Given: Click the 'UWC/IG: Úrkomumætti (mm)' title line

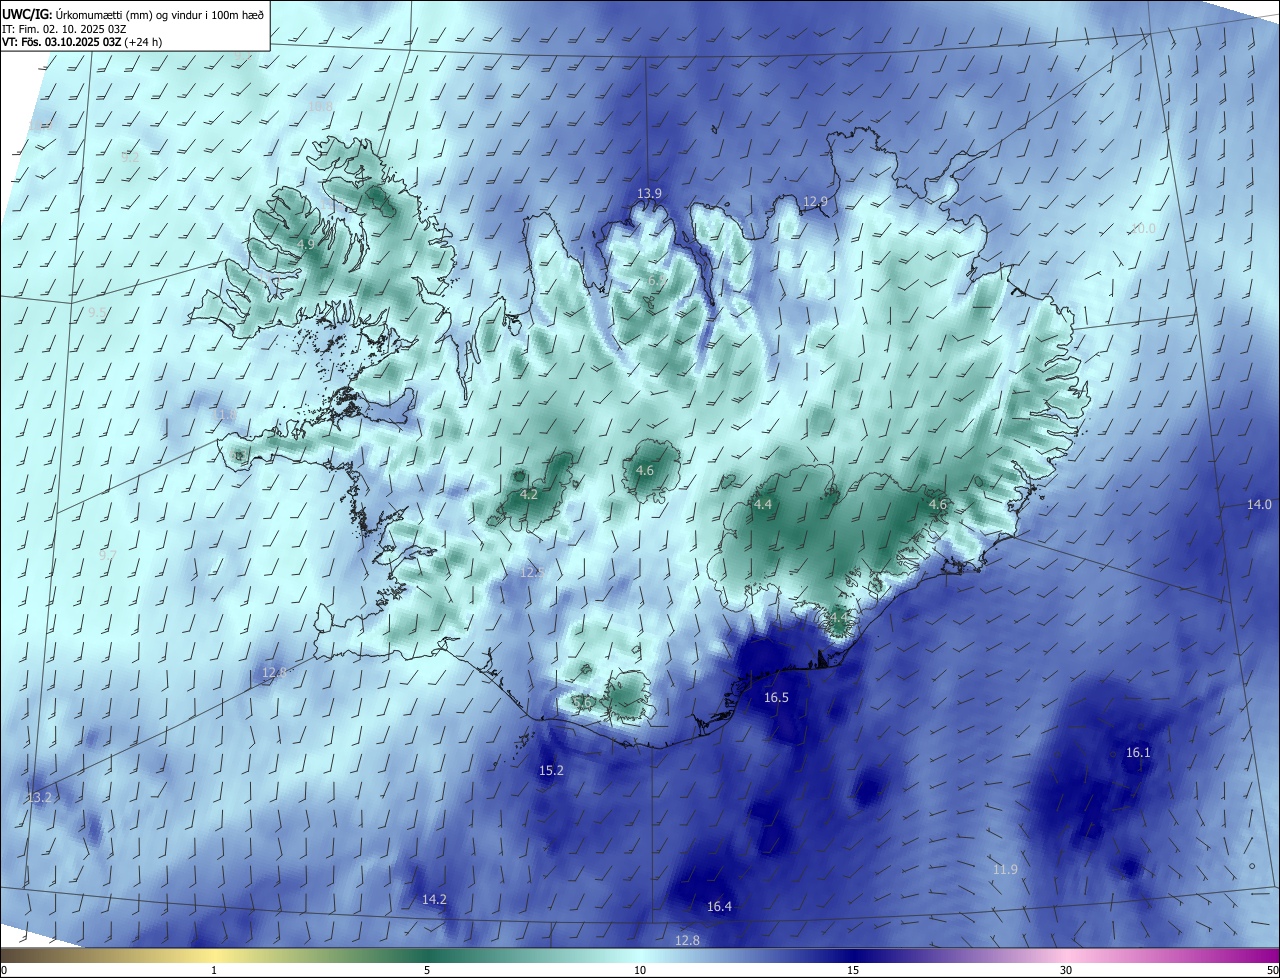Looking at the screenshot, I should tap(133, 14).
